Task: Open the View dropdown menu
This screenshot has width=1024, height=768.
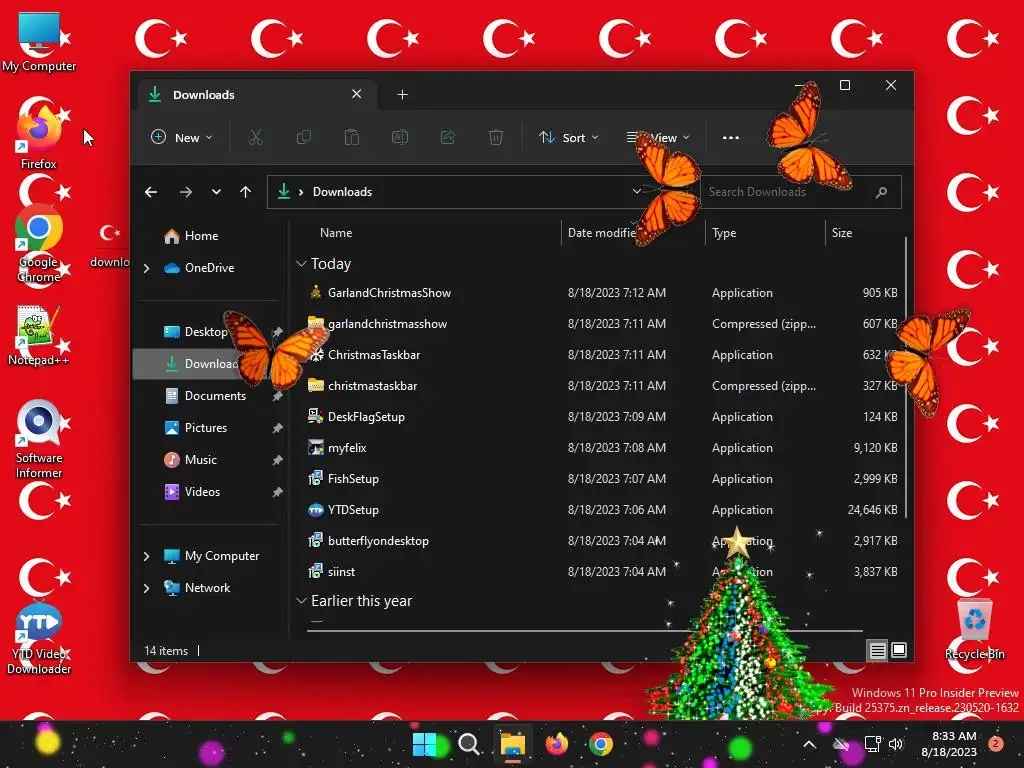Action: 658,138
